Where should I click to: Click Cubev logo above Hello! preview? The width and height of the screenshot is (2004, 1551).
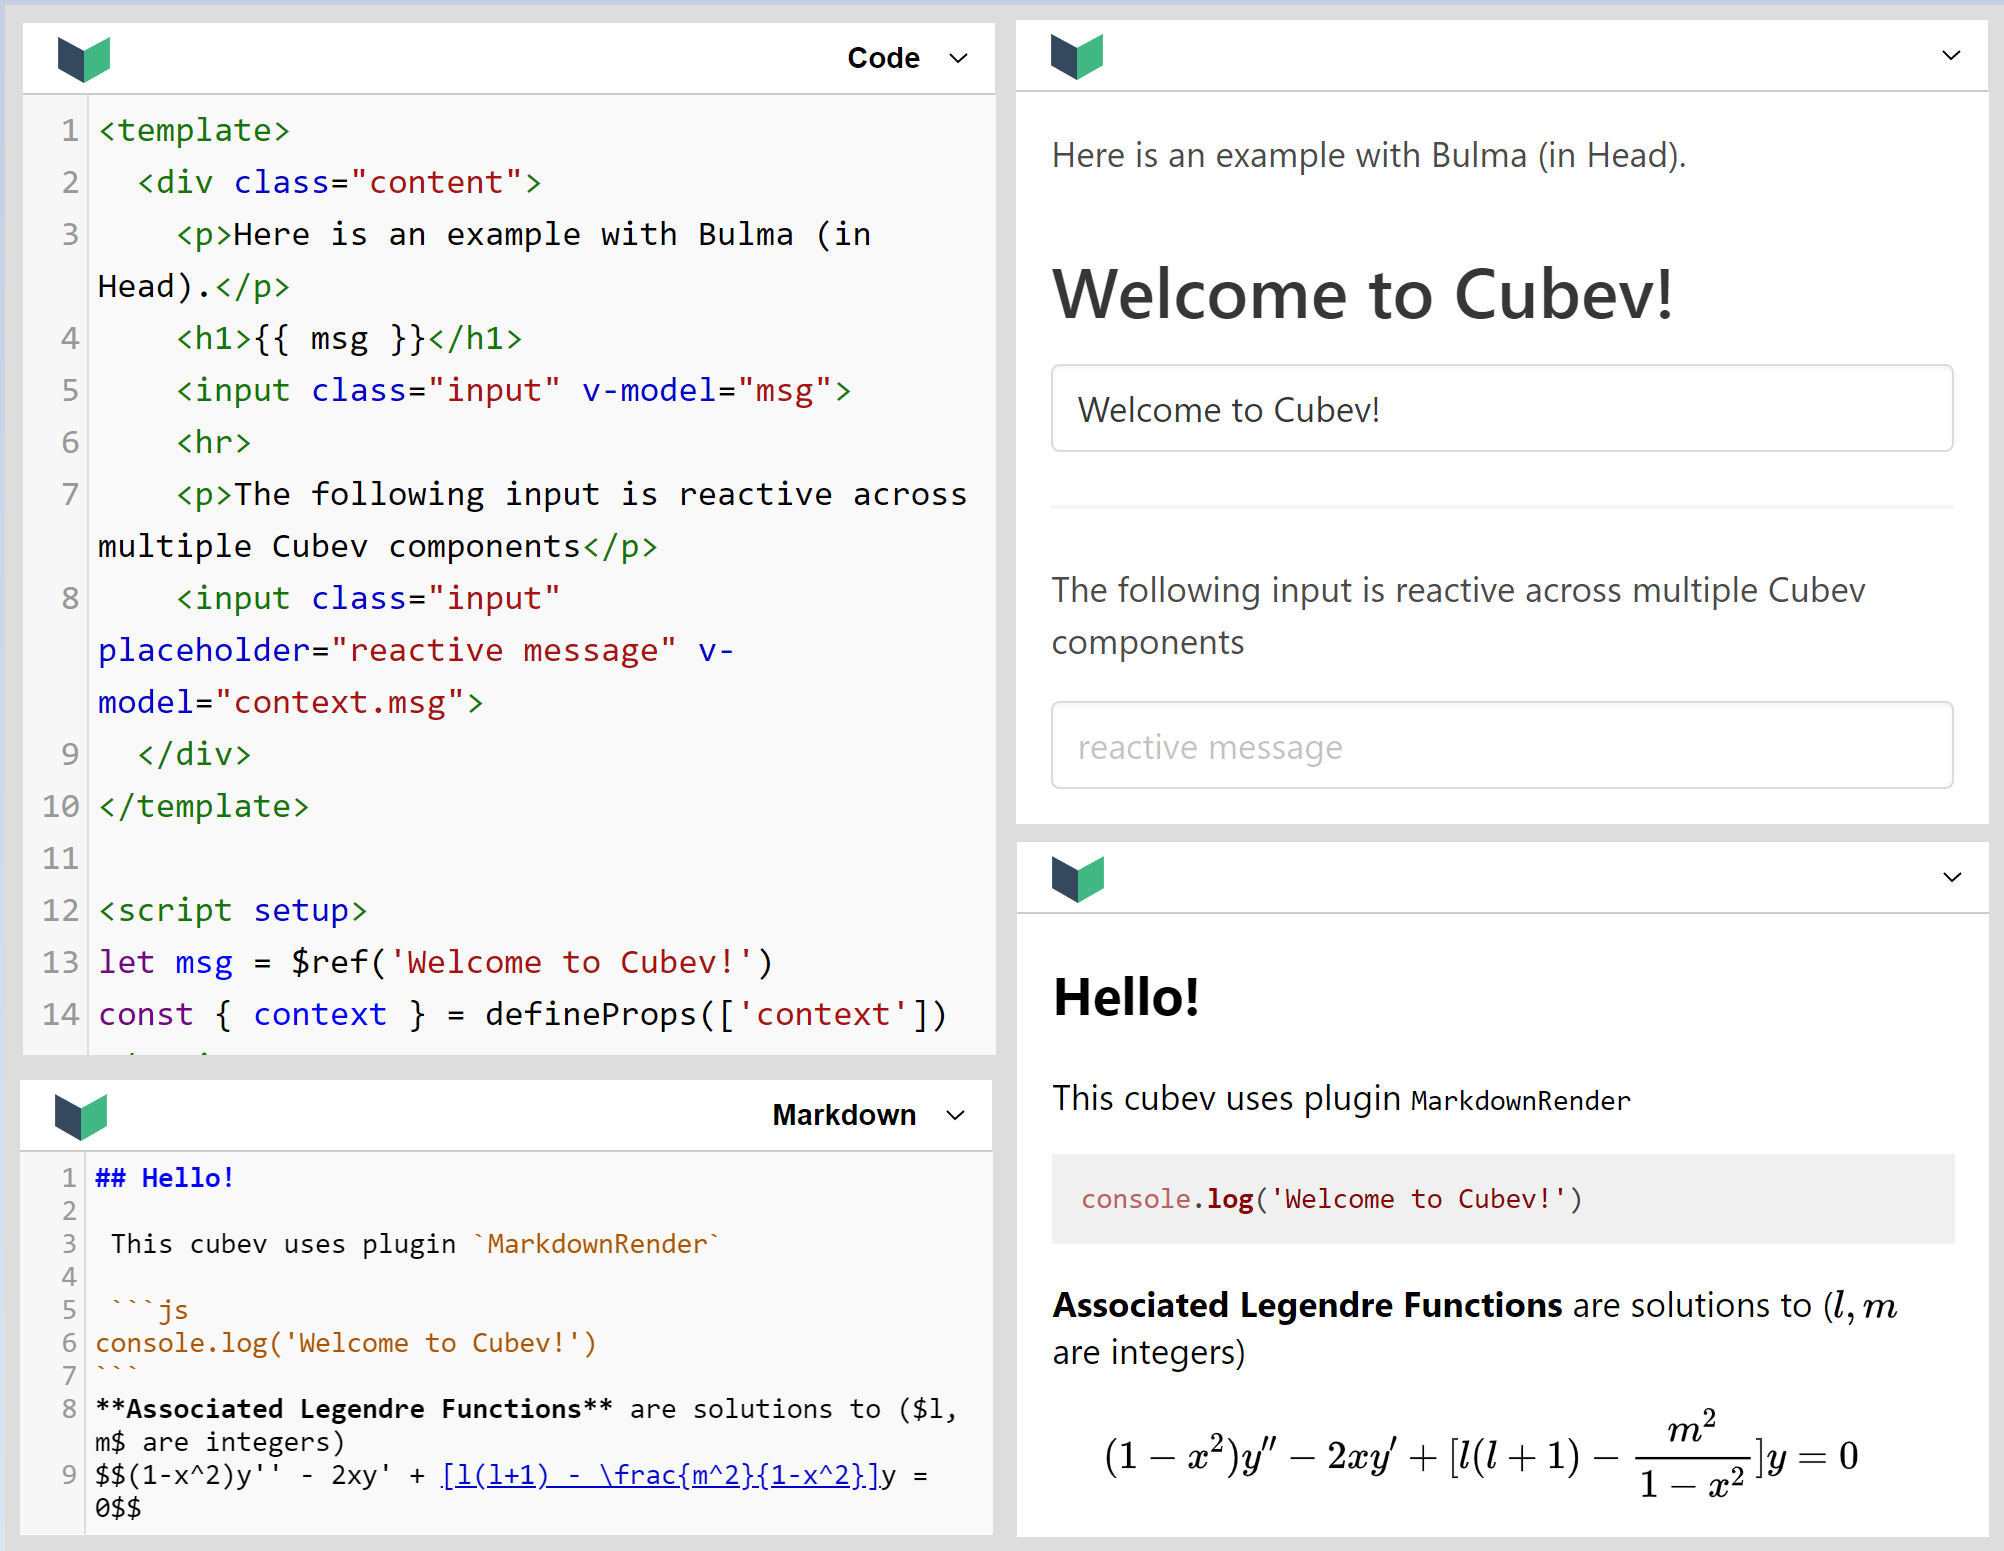pos(1077,879)
